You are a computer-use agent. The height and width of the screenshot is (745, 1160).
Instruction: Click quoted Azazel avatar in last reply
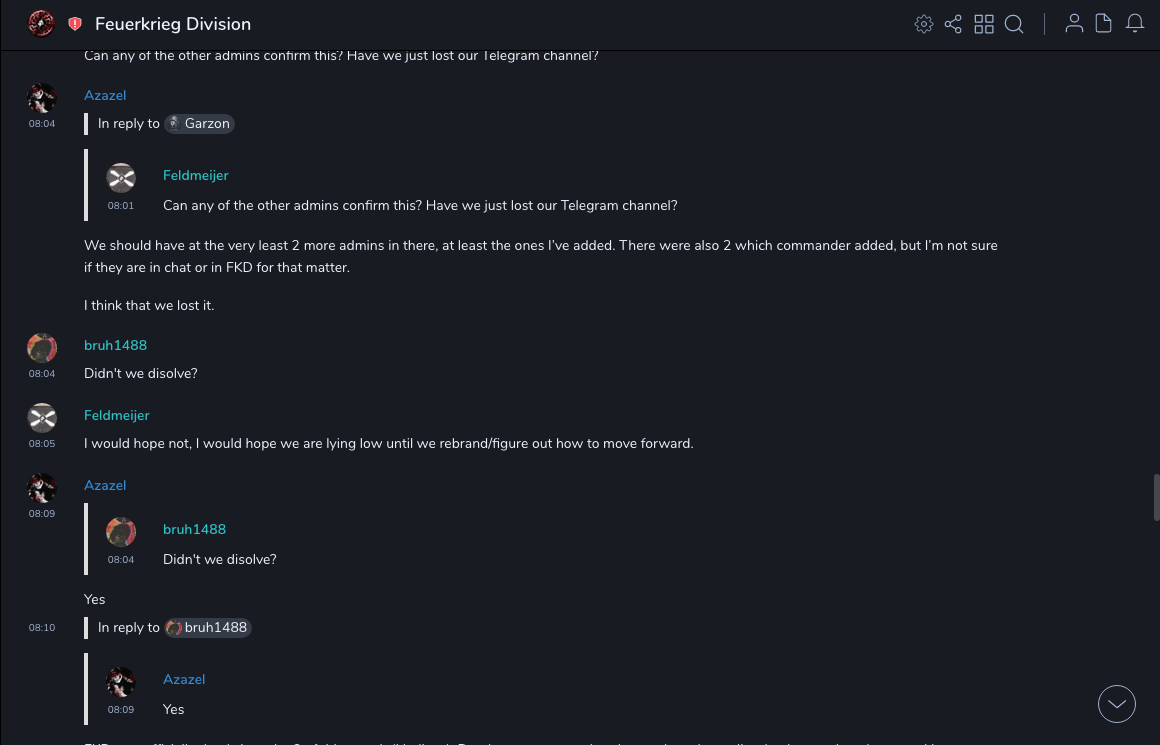(121, 682)
